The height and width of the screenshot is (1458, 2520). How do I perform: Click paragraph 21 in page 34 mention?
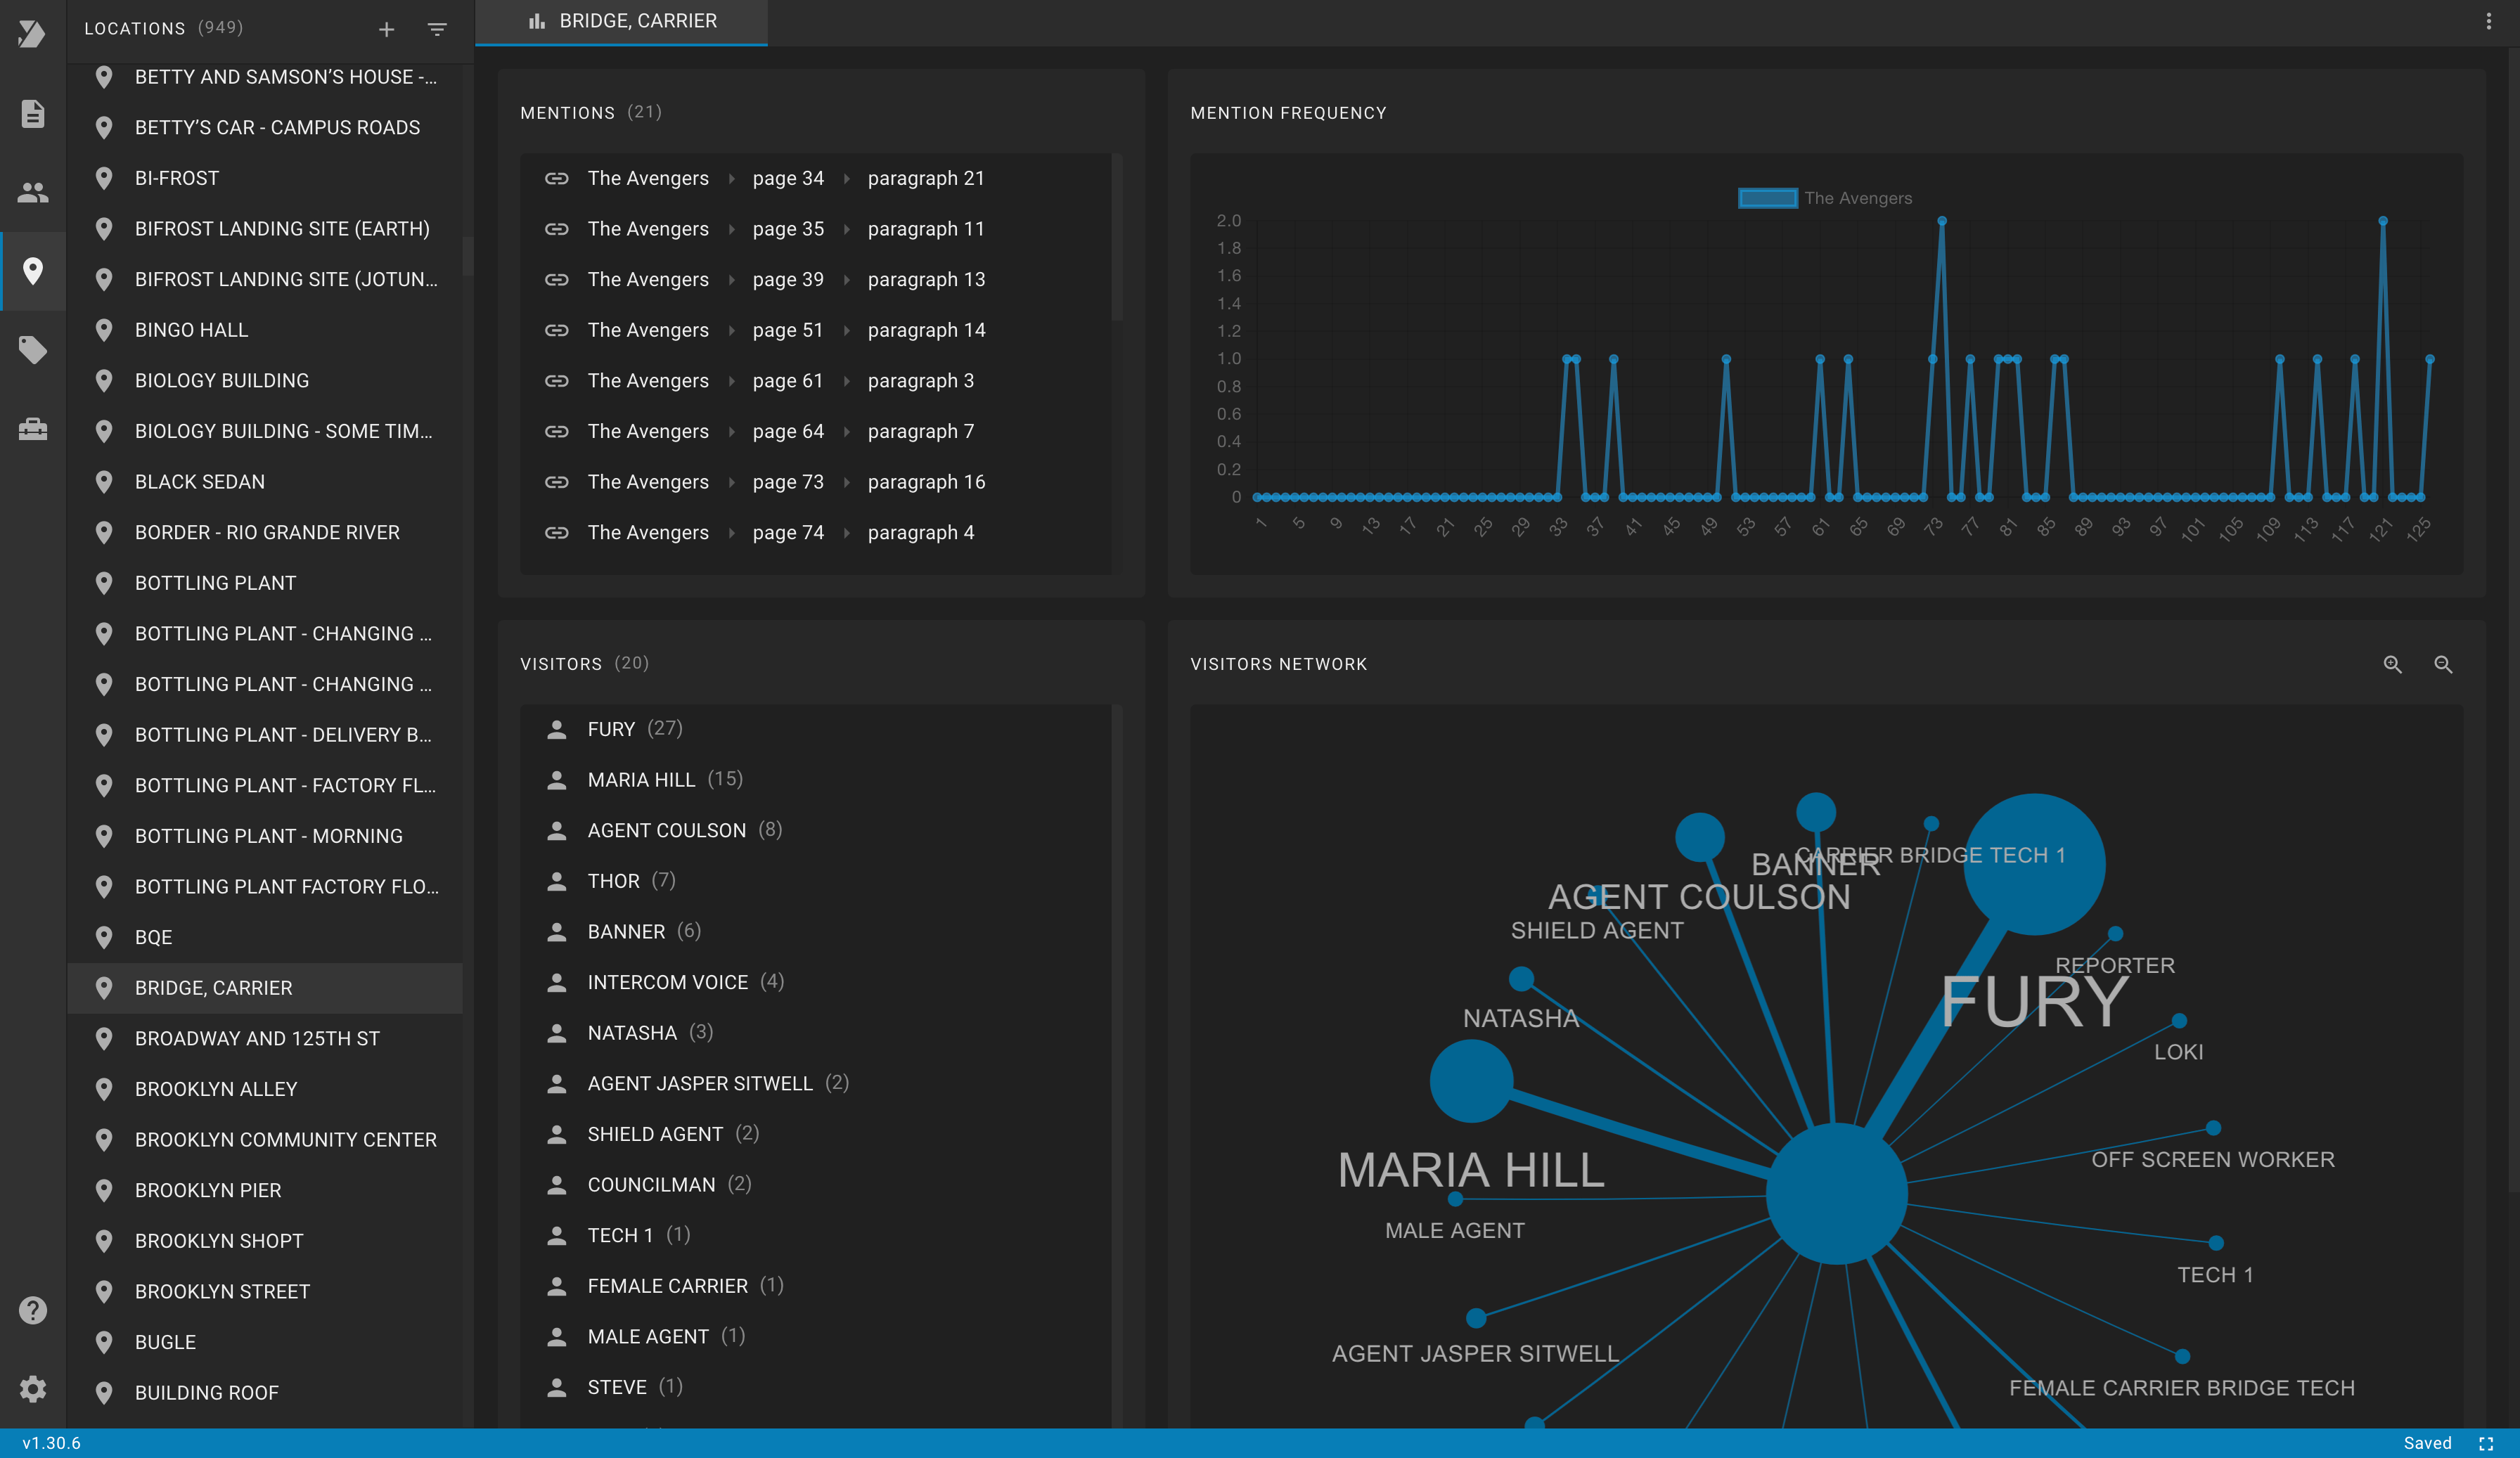pyautogui.click(x=926, y=178)
